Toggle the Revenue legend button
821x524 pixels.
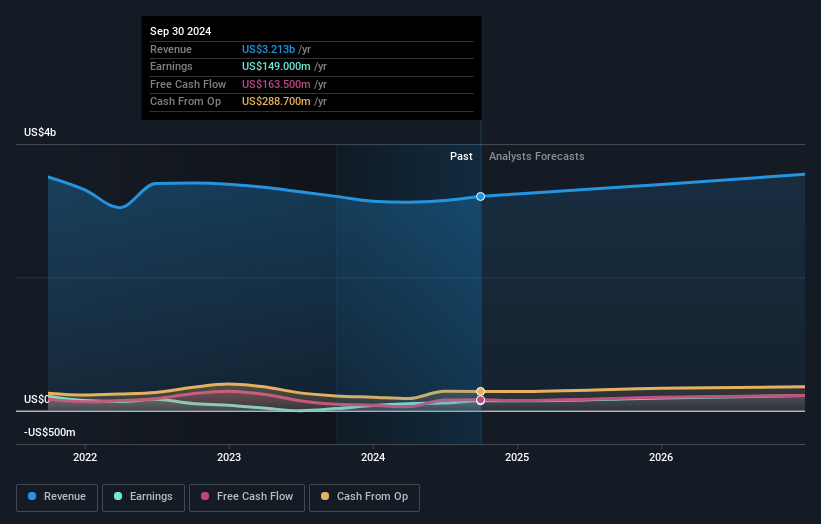tap(57, 497)
